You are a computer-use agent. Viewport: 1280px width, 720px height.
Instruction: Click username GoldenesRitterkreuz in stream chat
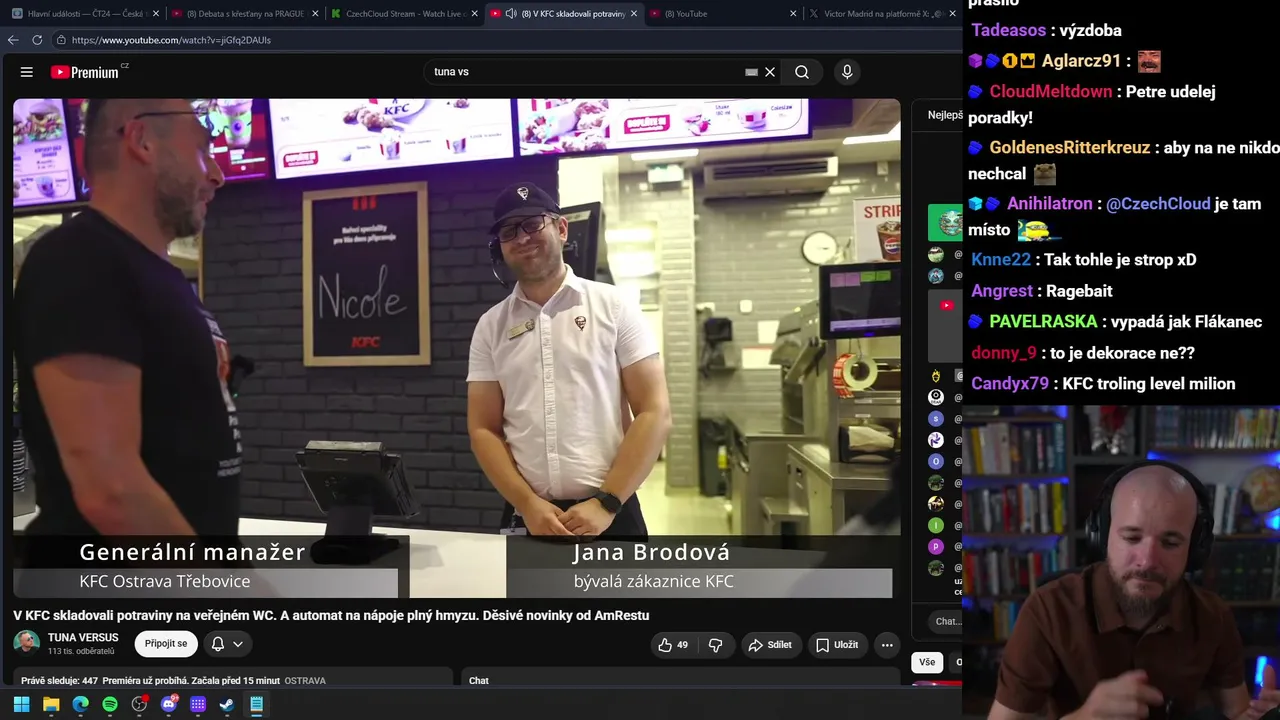(1070, 147)
